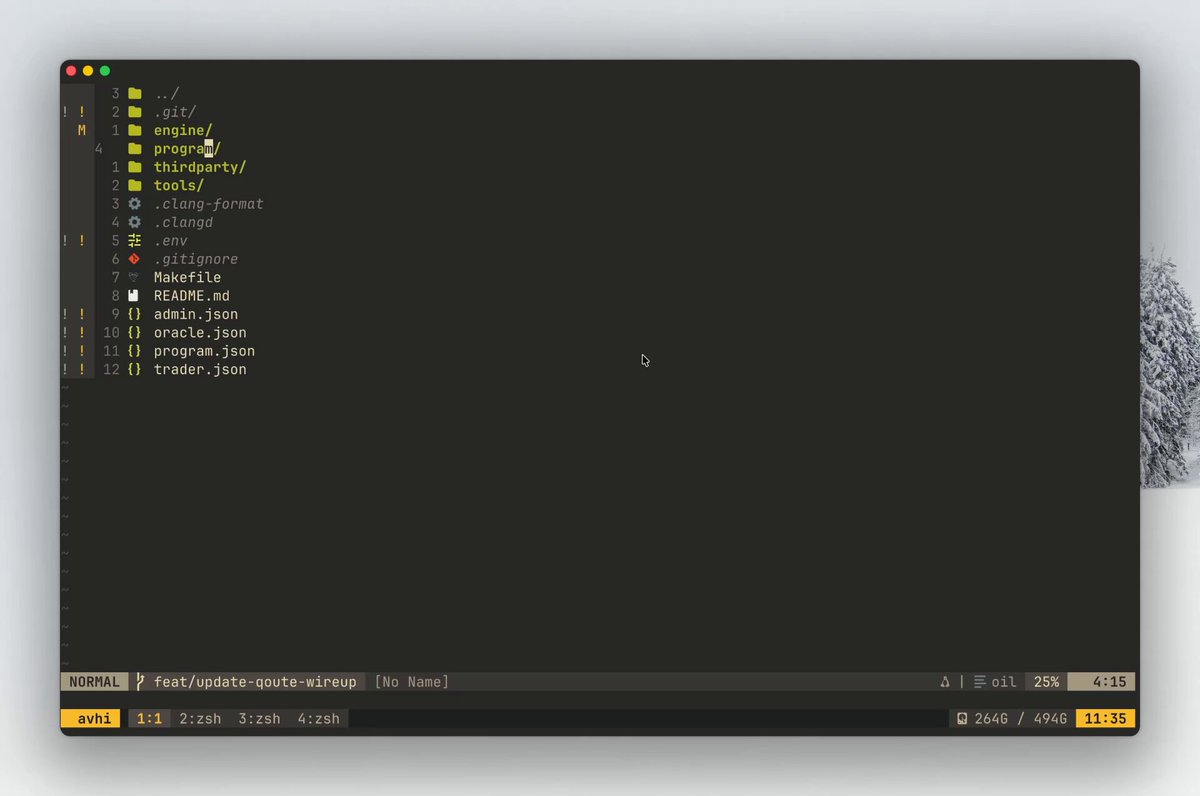Click the braces icon beside program.json
Image resolution: width=1200 pixels, height=796 pixels.
[135, 351]
